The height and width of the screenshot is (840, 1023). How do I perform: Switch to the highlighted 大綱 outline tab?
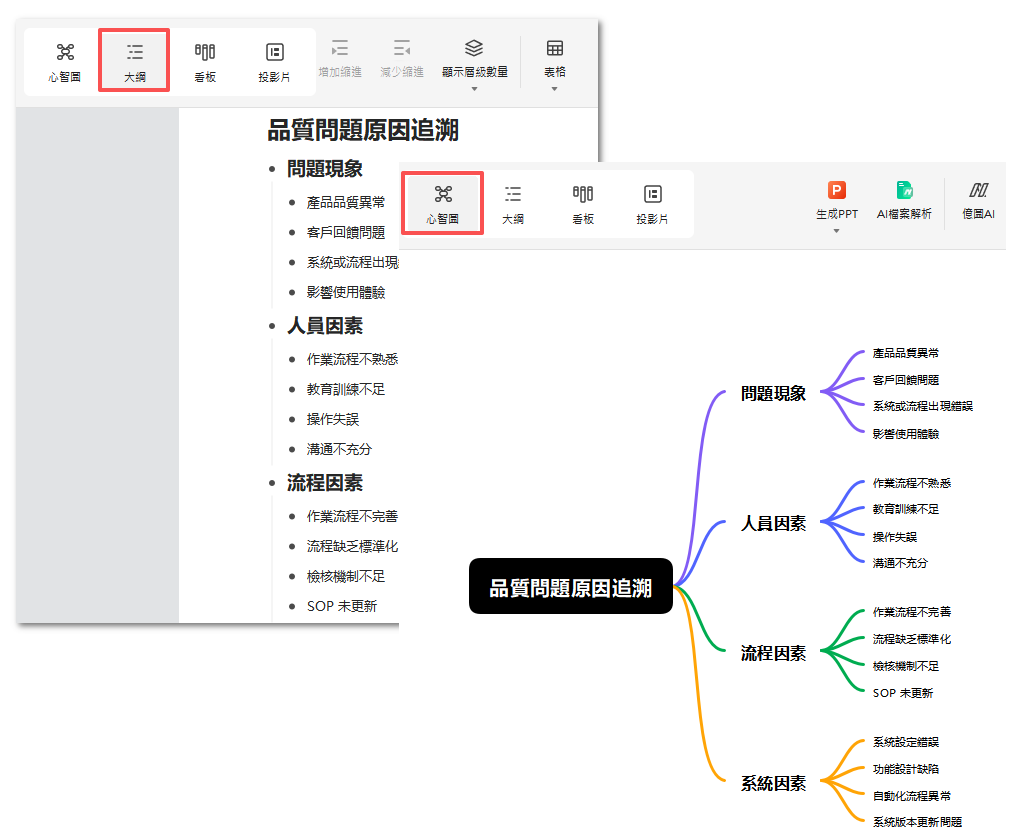pos(134,60)
